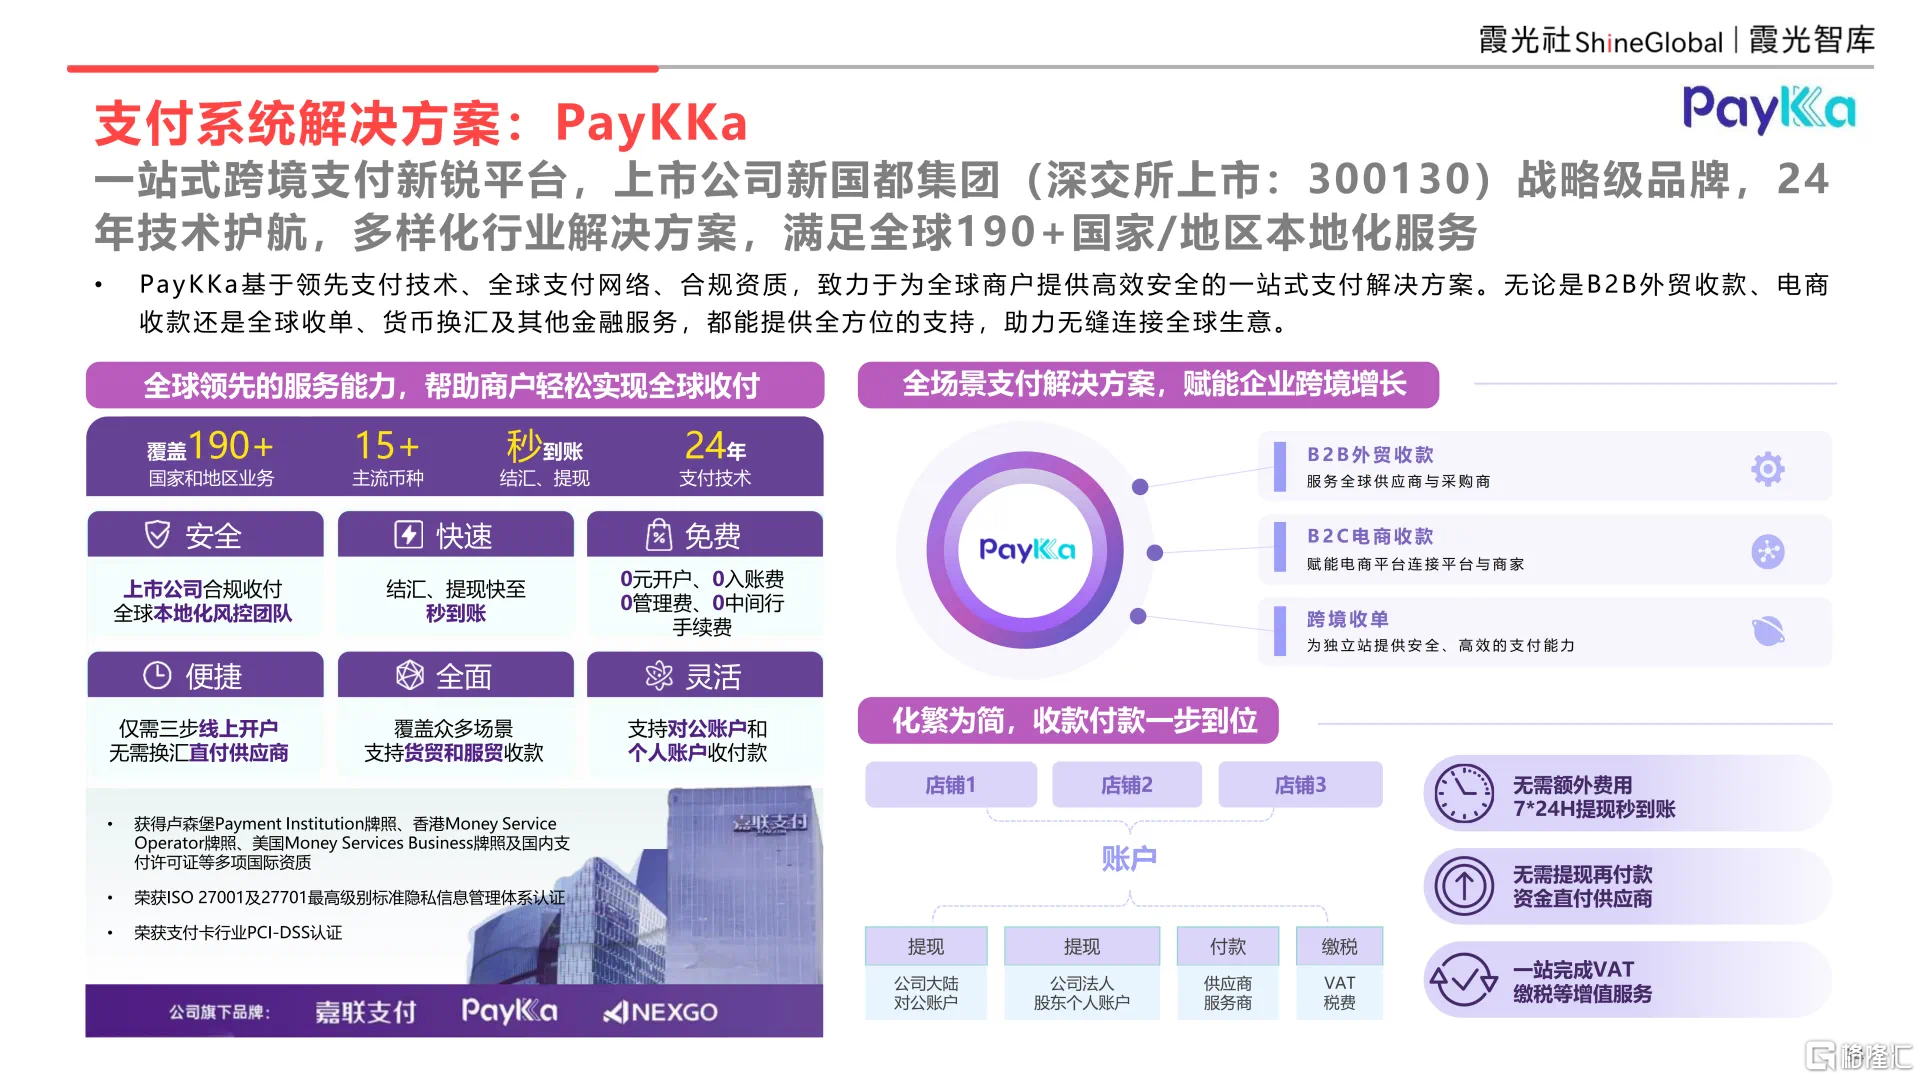Click 为独立站提供安全、高效的支付能力 text

(1440, 645)
